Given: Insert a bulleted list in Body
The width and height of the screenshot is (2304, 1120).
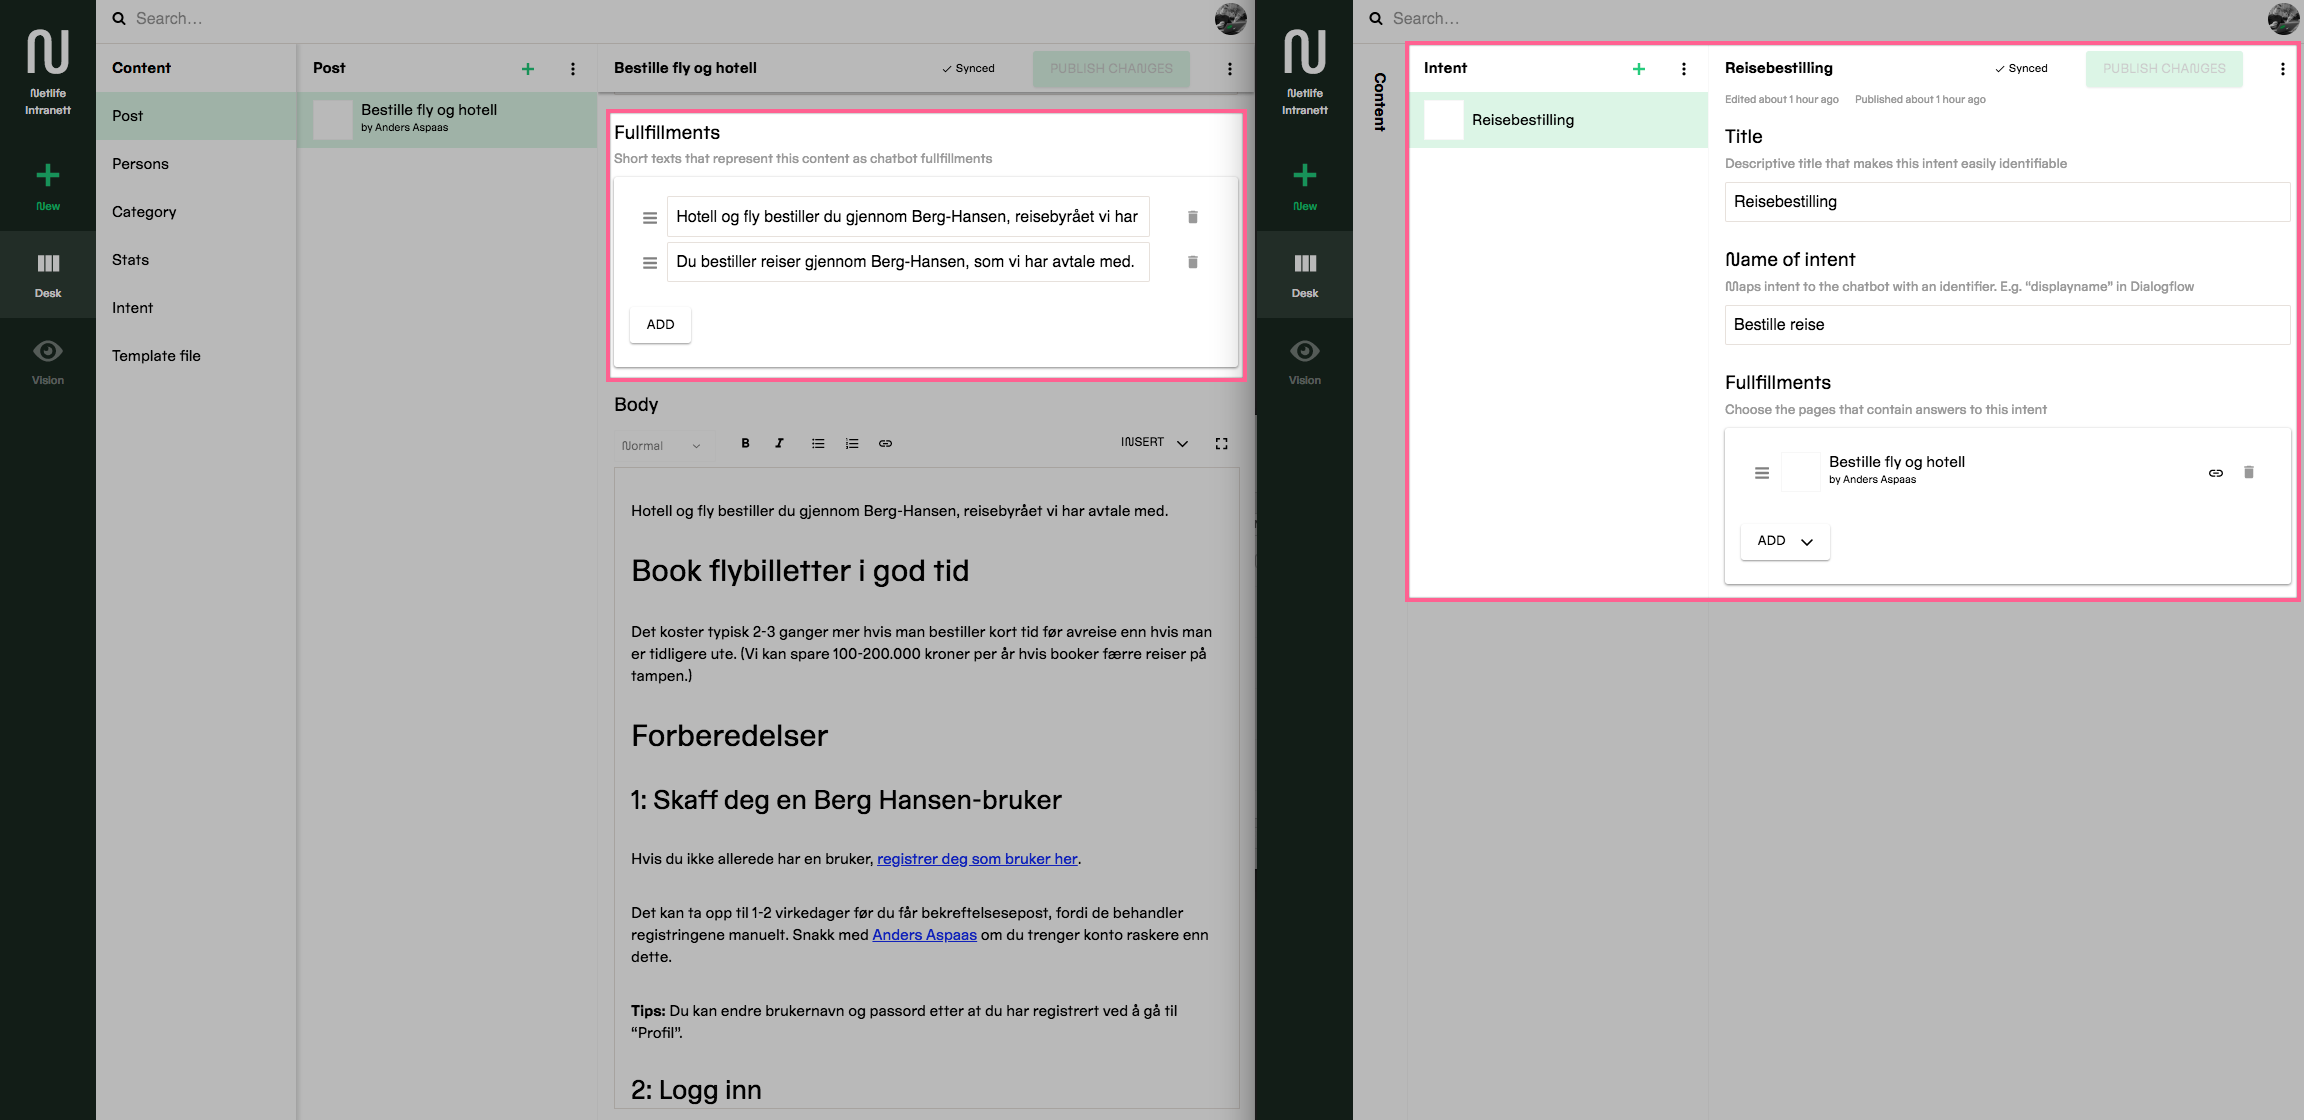Looking at the screenshot, I should click(818, 443).
